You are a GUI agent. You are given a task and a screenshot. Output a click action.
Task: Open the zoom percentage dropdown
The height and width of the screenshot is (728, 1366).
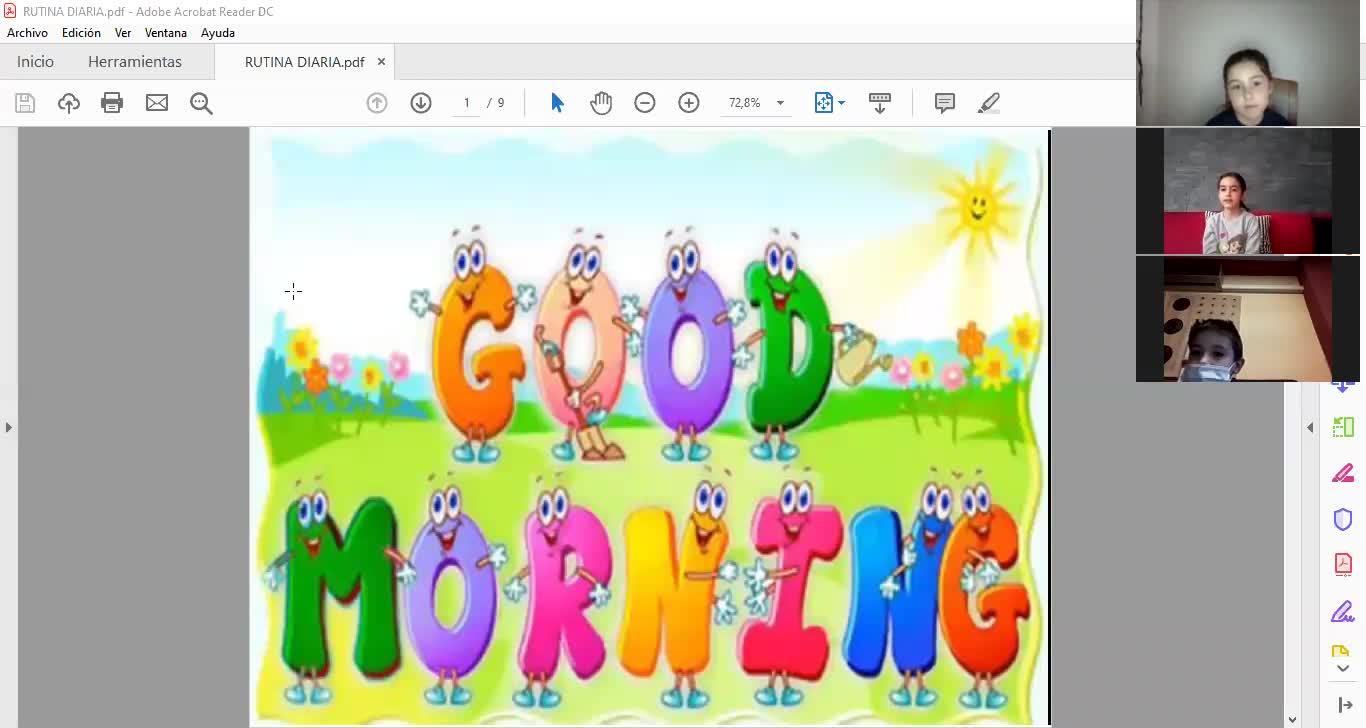tap(780, 103)
